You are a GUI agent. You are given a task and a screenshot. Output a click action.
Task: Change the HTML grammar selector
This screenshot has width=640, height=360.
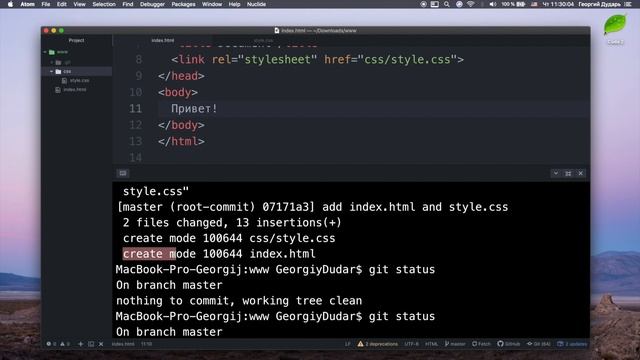pos(431,344)
